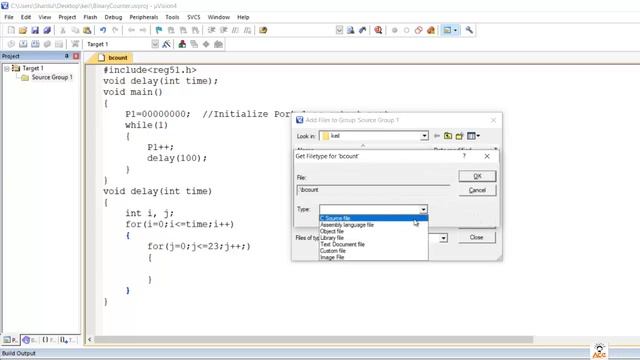640x360 pixels.
Task: Click the Kill all breakpoints icon
Action: coord(431,30)
